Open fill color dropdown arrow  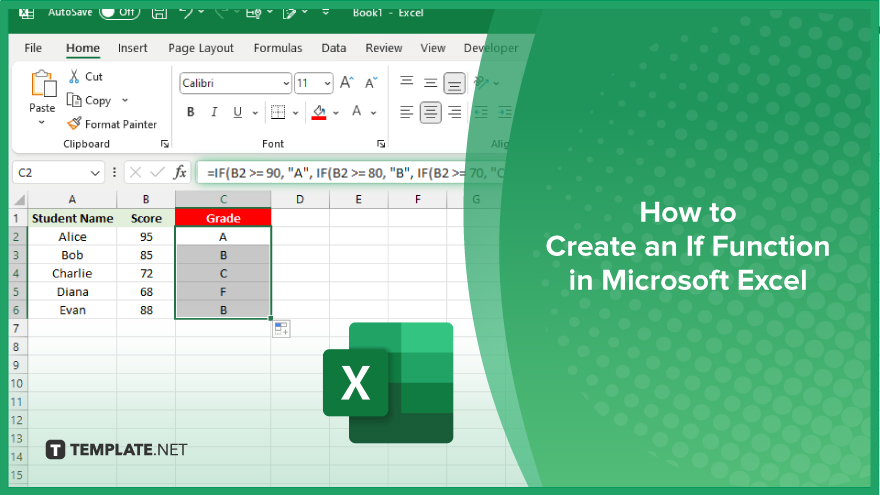tap(336, 113)
